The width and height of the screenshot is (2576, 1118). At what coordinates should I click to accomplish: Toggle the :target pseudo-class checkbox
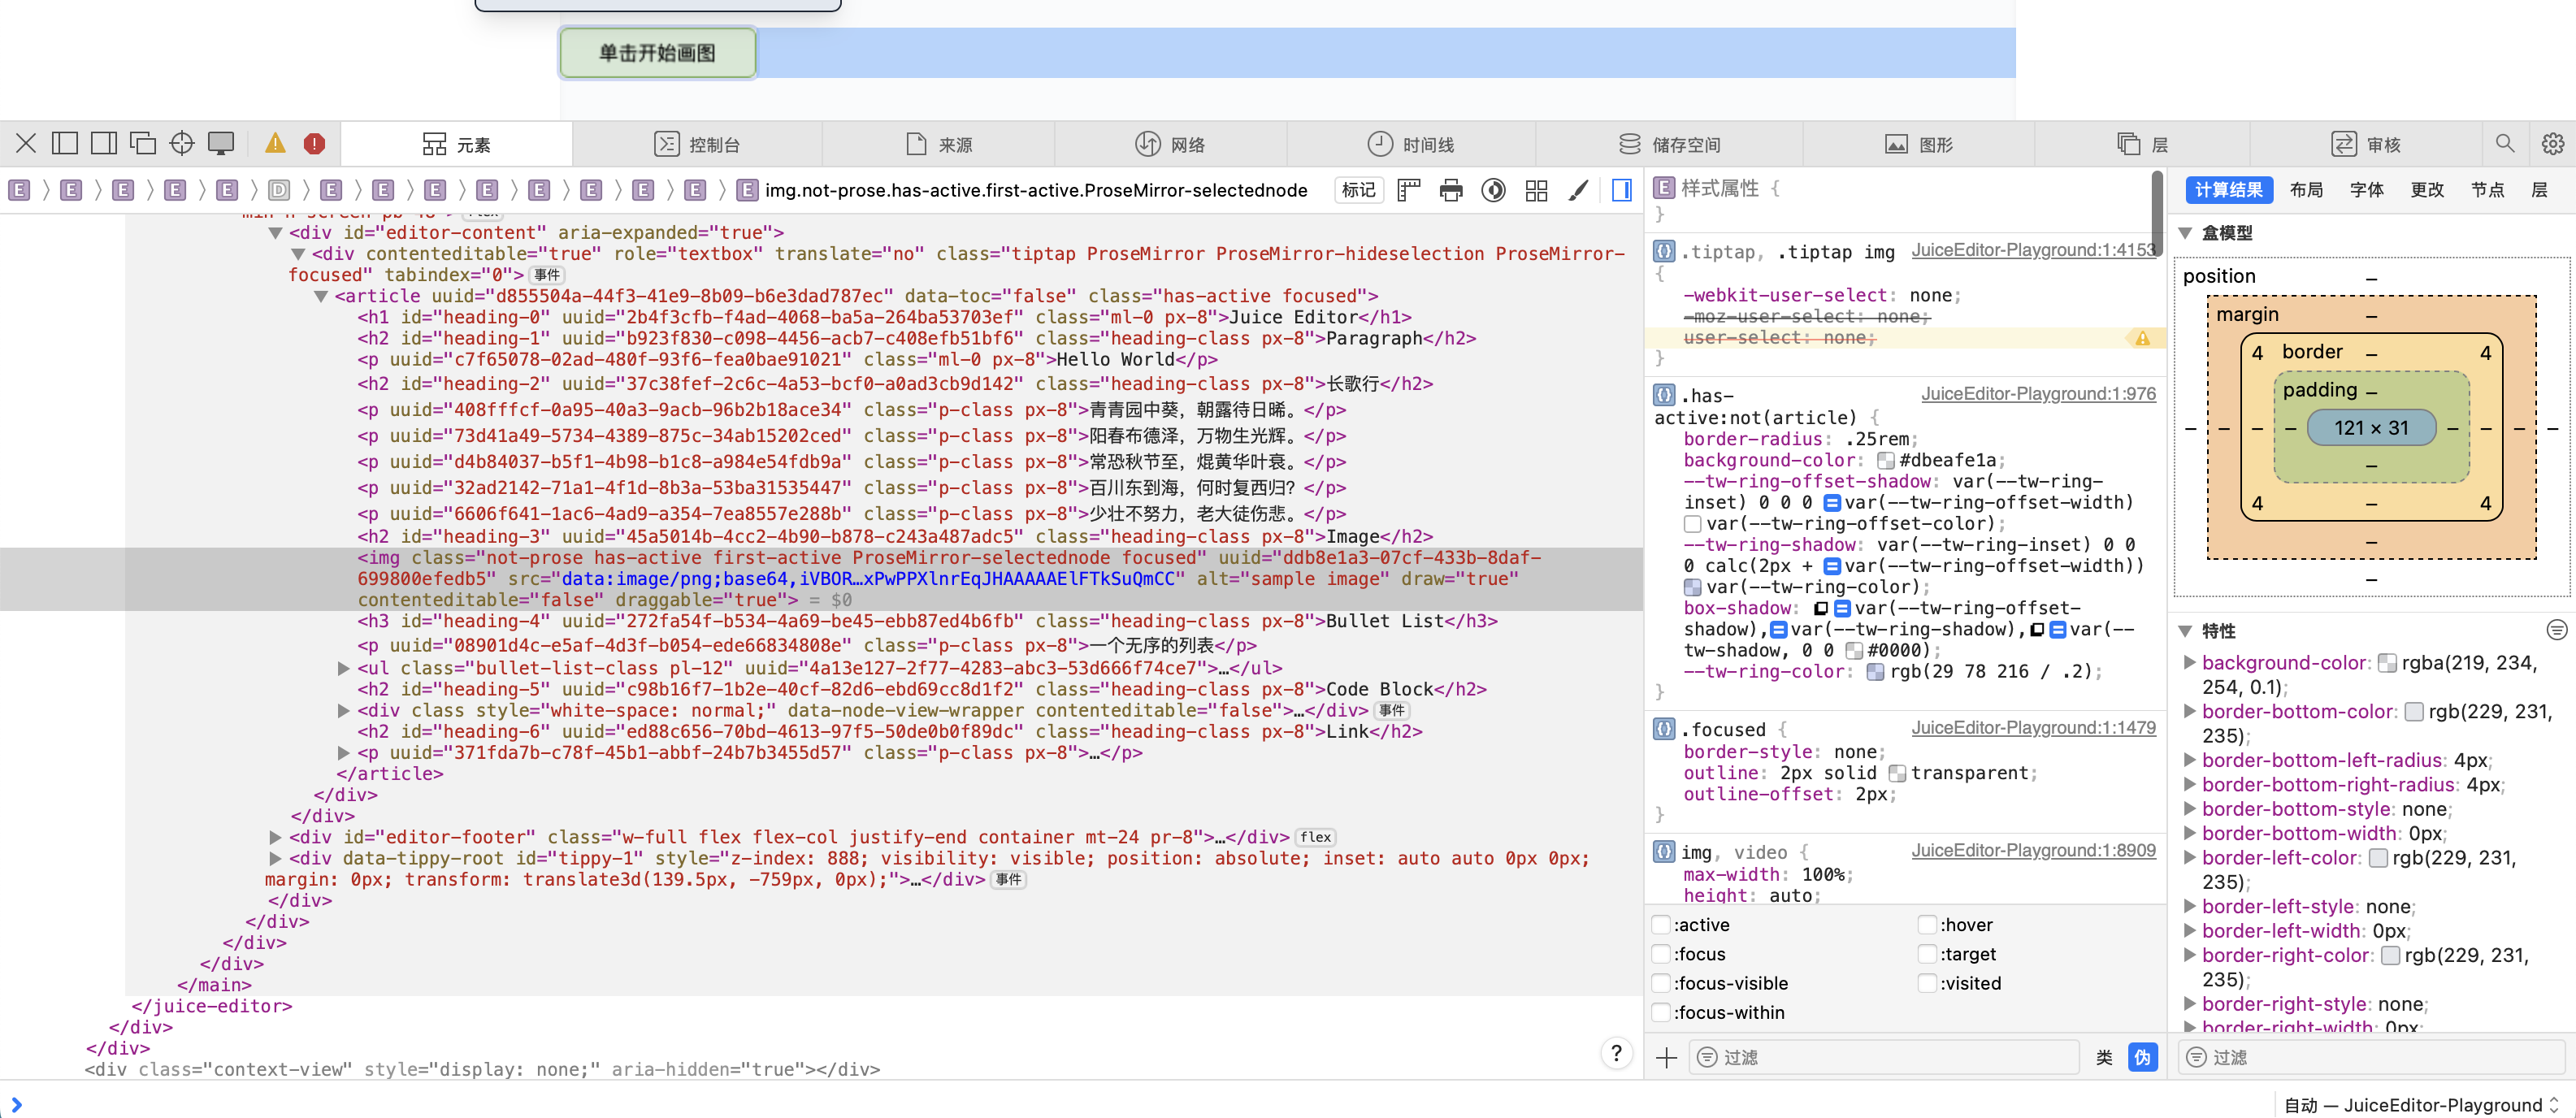click(x=1927, y=953)
